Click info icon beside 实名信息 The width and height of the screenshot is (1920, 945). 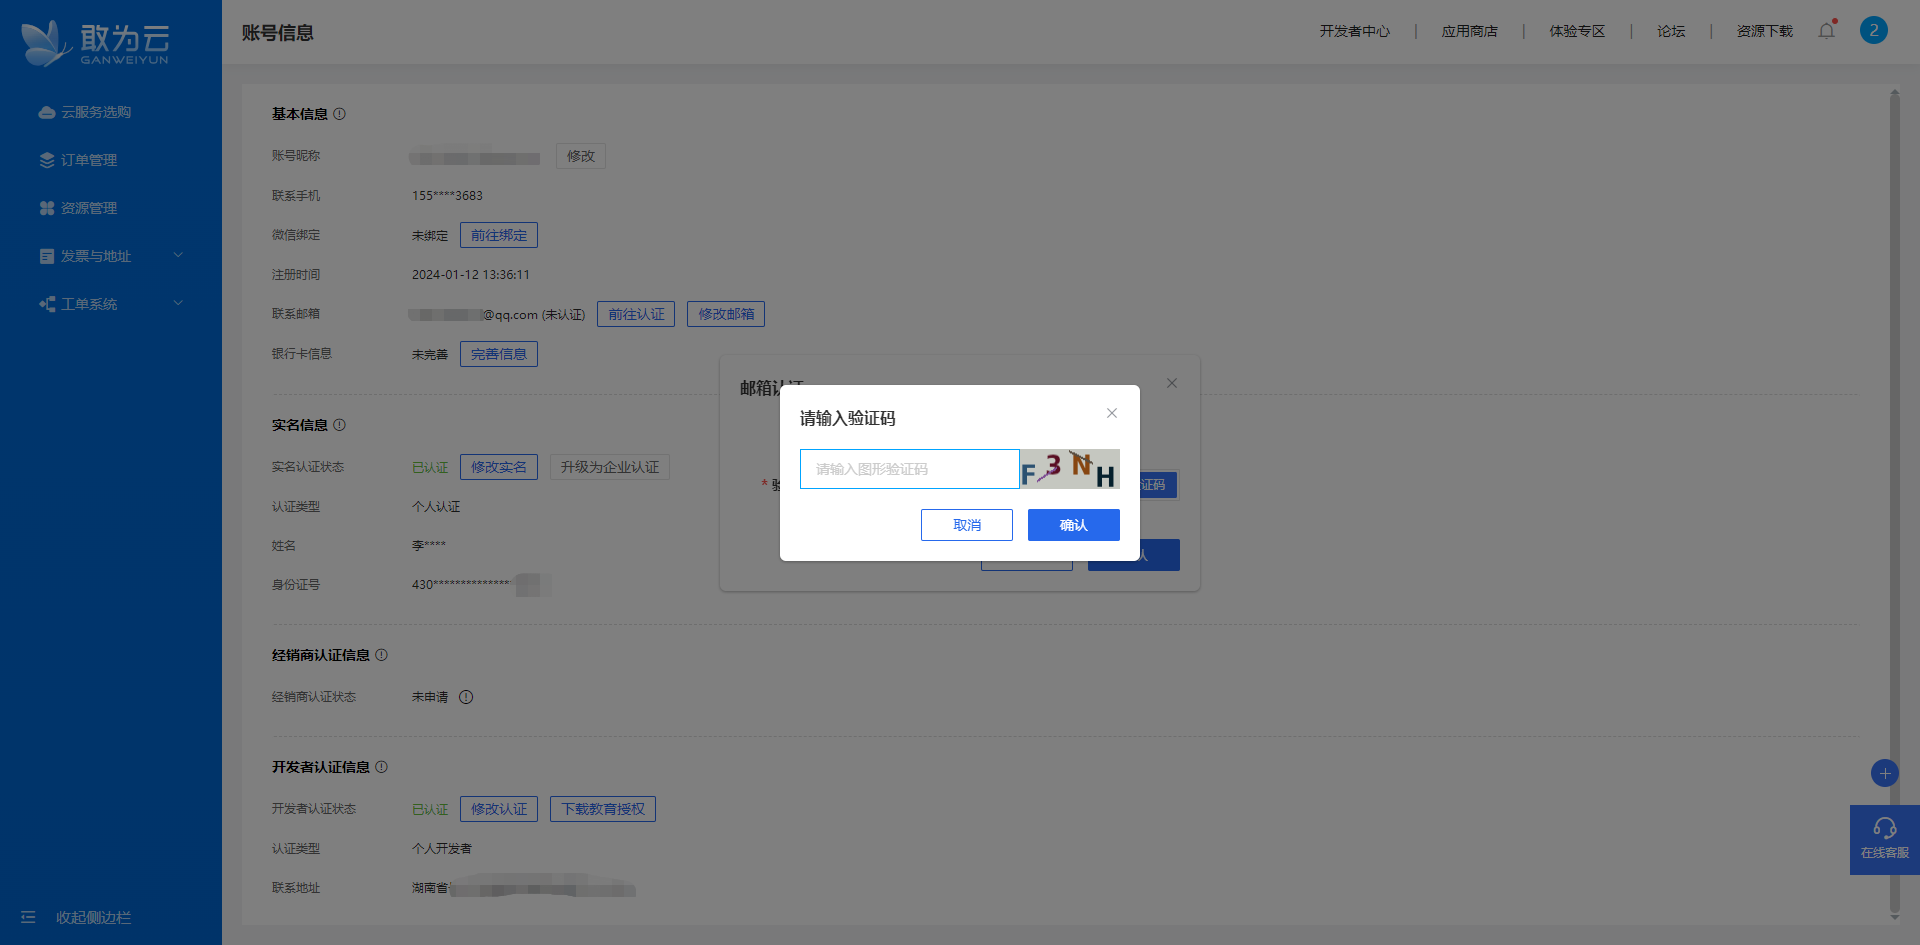[340, 425]
